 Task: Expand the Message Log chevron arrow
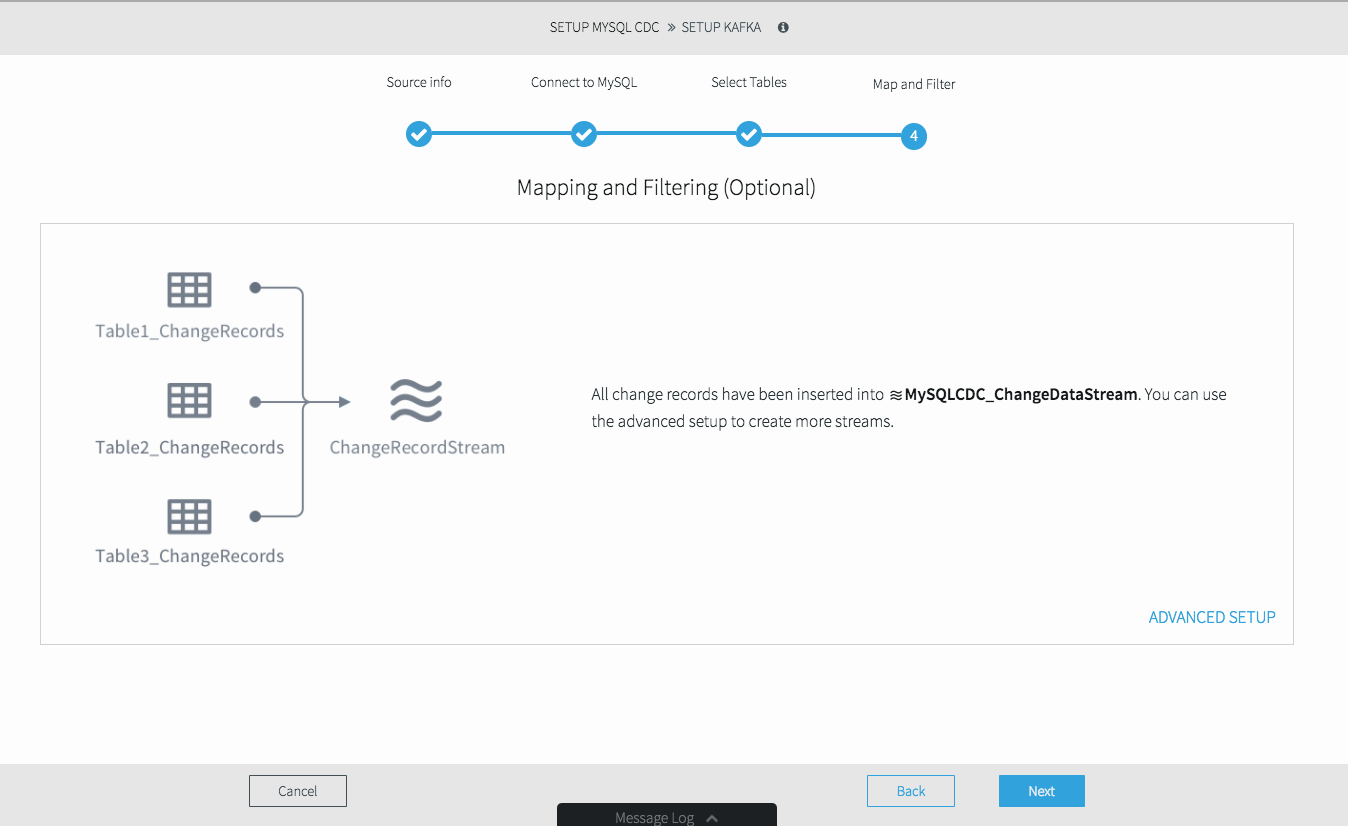712,818
